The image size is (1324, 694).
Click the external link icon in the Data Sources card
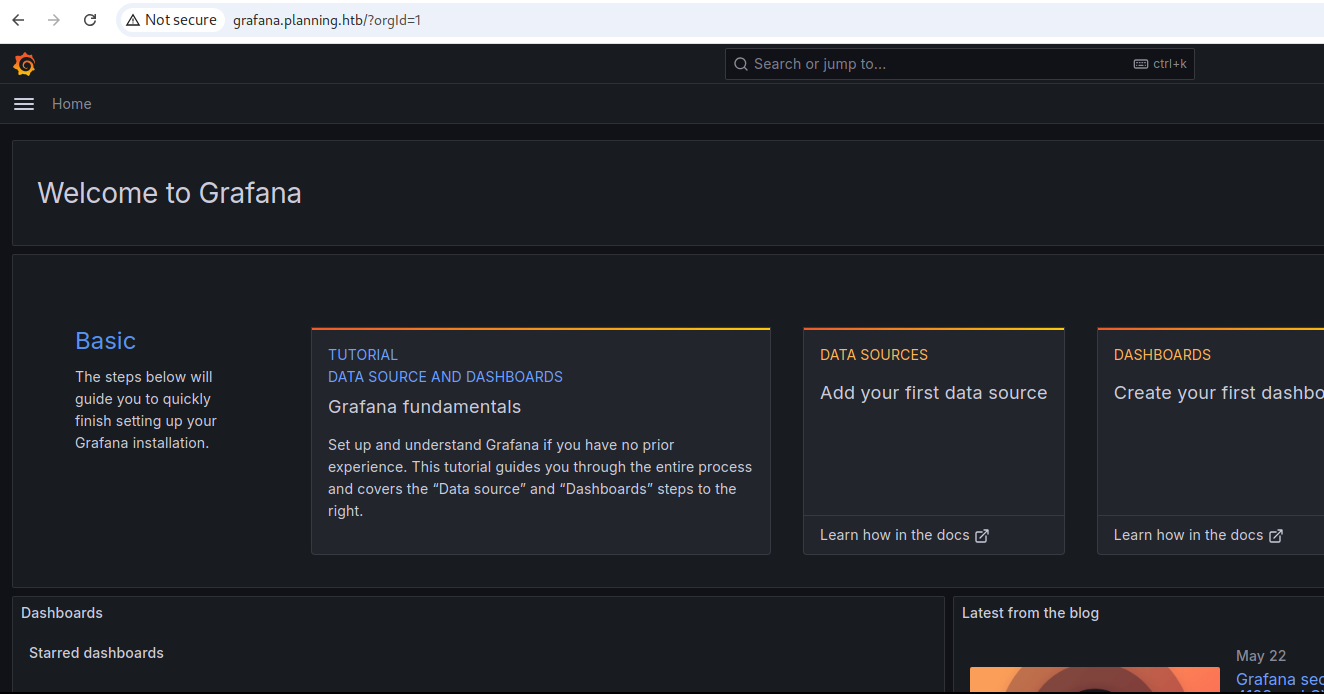tap(982, 536)
